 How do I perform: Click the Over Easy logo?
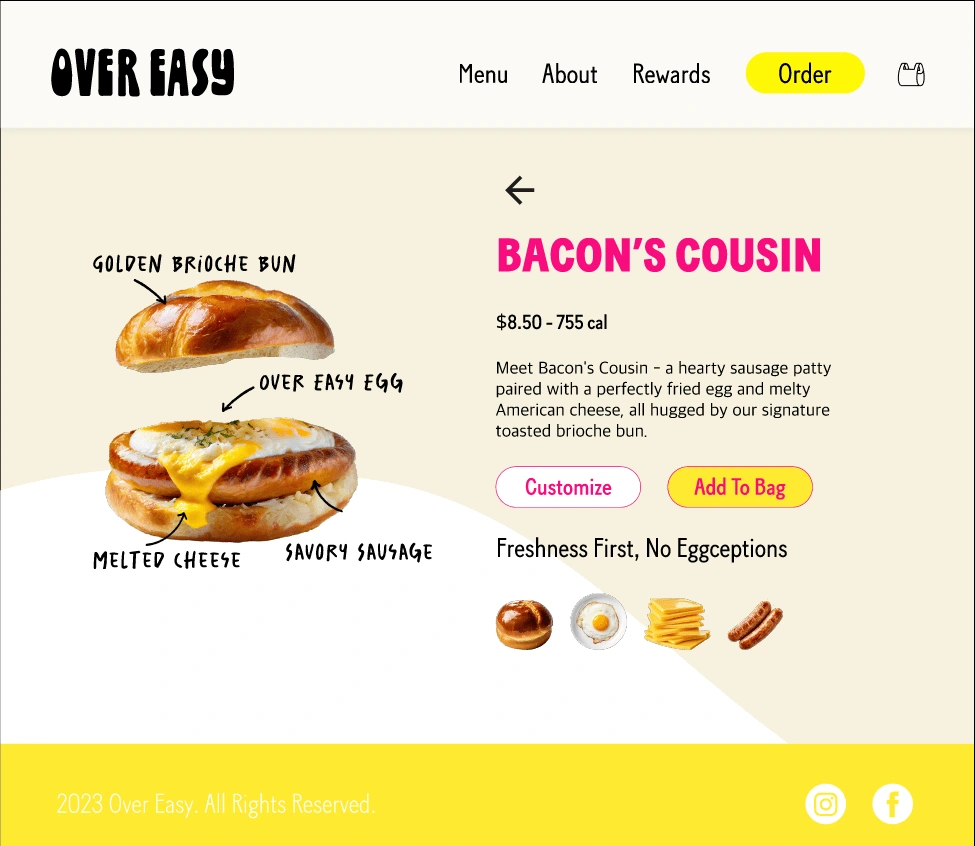pos(142,73)
